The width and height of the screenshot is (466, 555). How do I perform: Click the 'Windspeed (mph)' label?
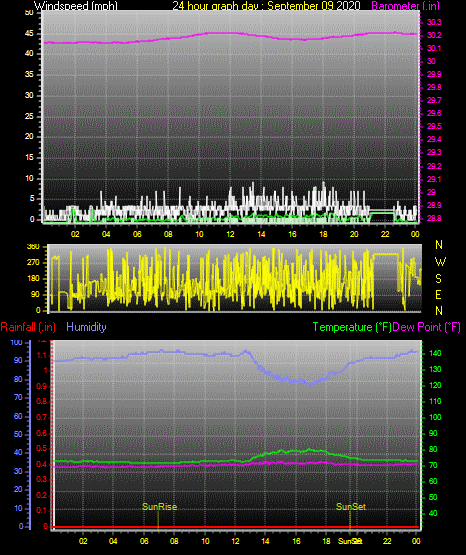point(75,6)
